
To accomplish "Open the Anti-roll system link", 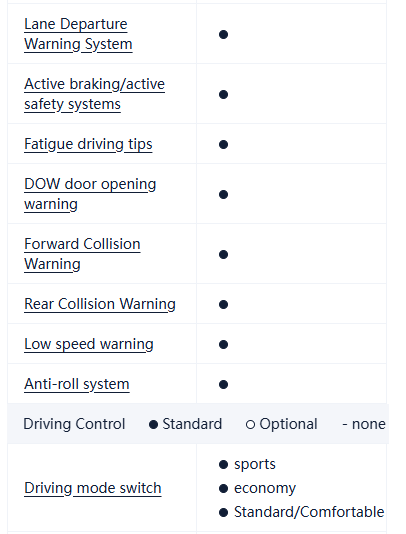I will coord(77,384).
